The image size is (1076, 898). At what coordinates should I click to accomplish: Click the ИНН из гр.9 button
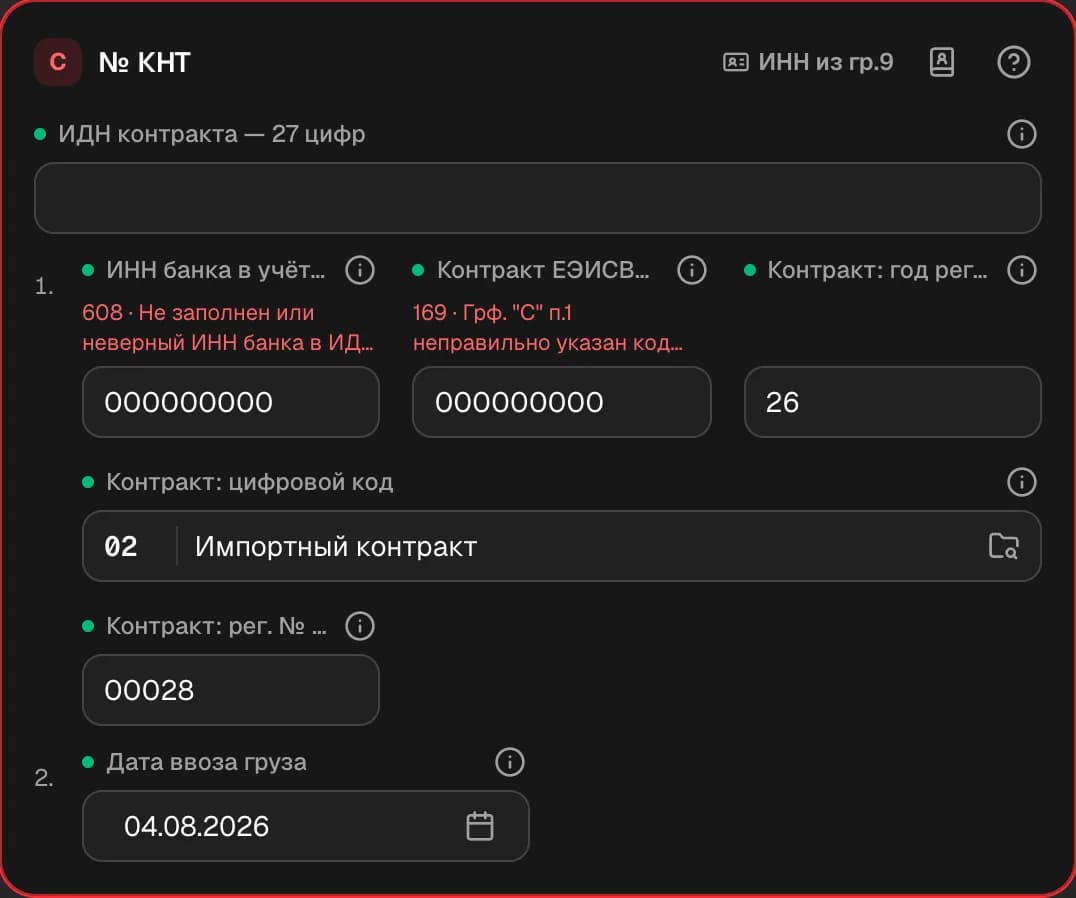(808, 62)
